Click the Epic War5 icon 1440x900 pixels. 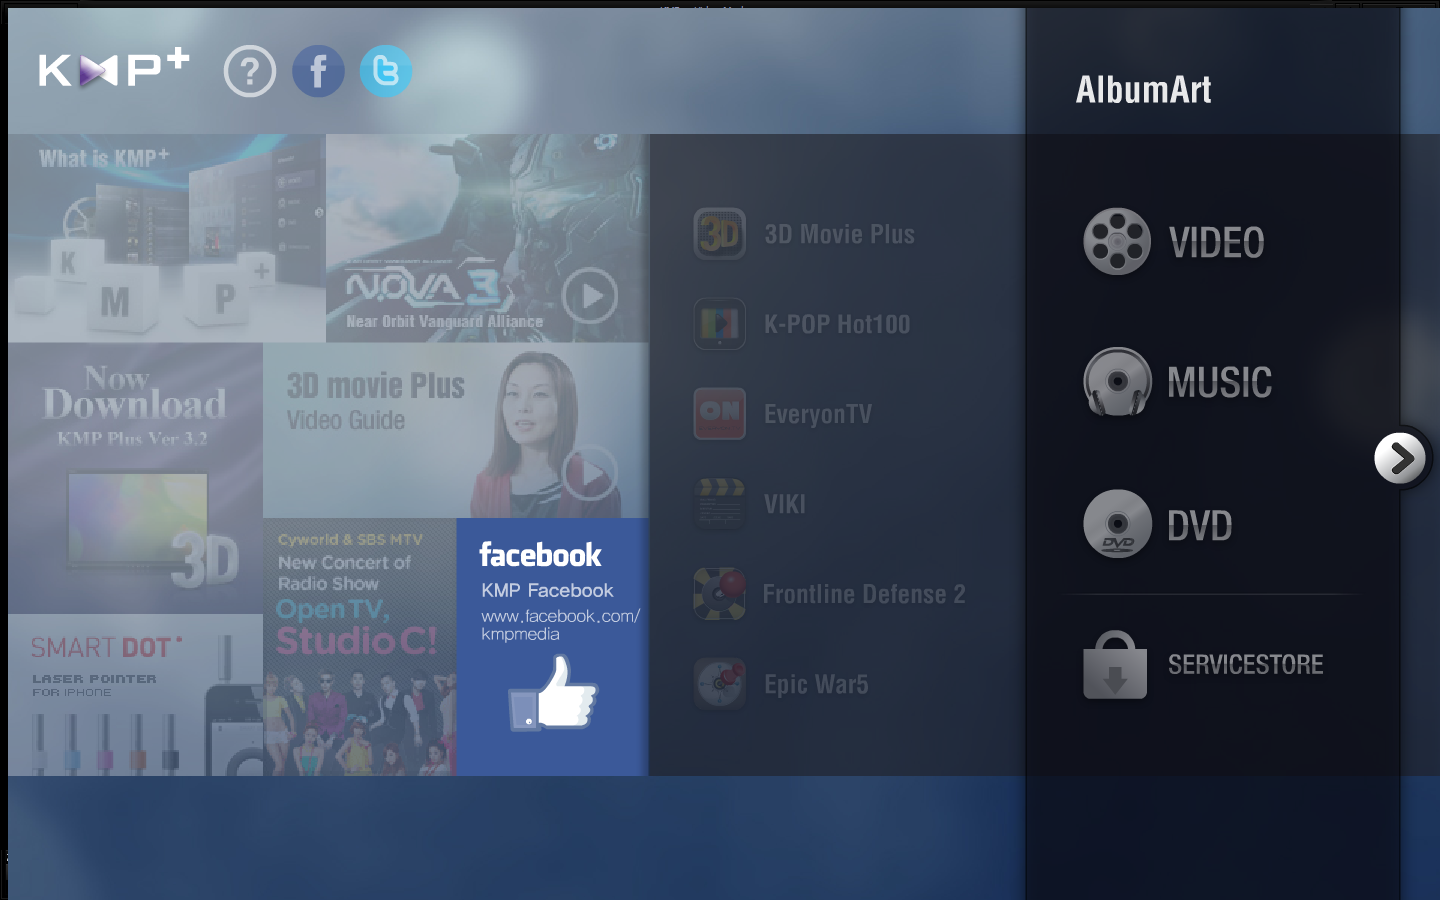tap(720, 684)
